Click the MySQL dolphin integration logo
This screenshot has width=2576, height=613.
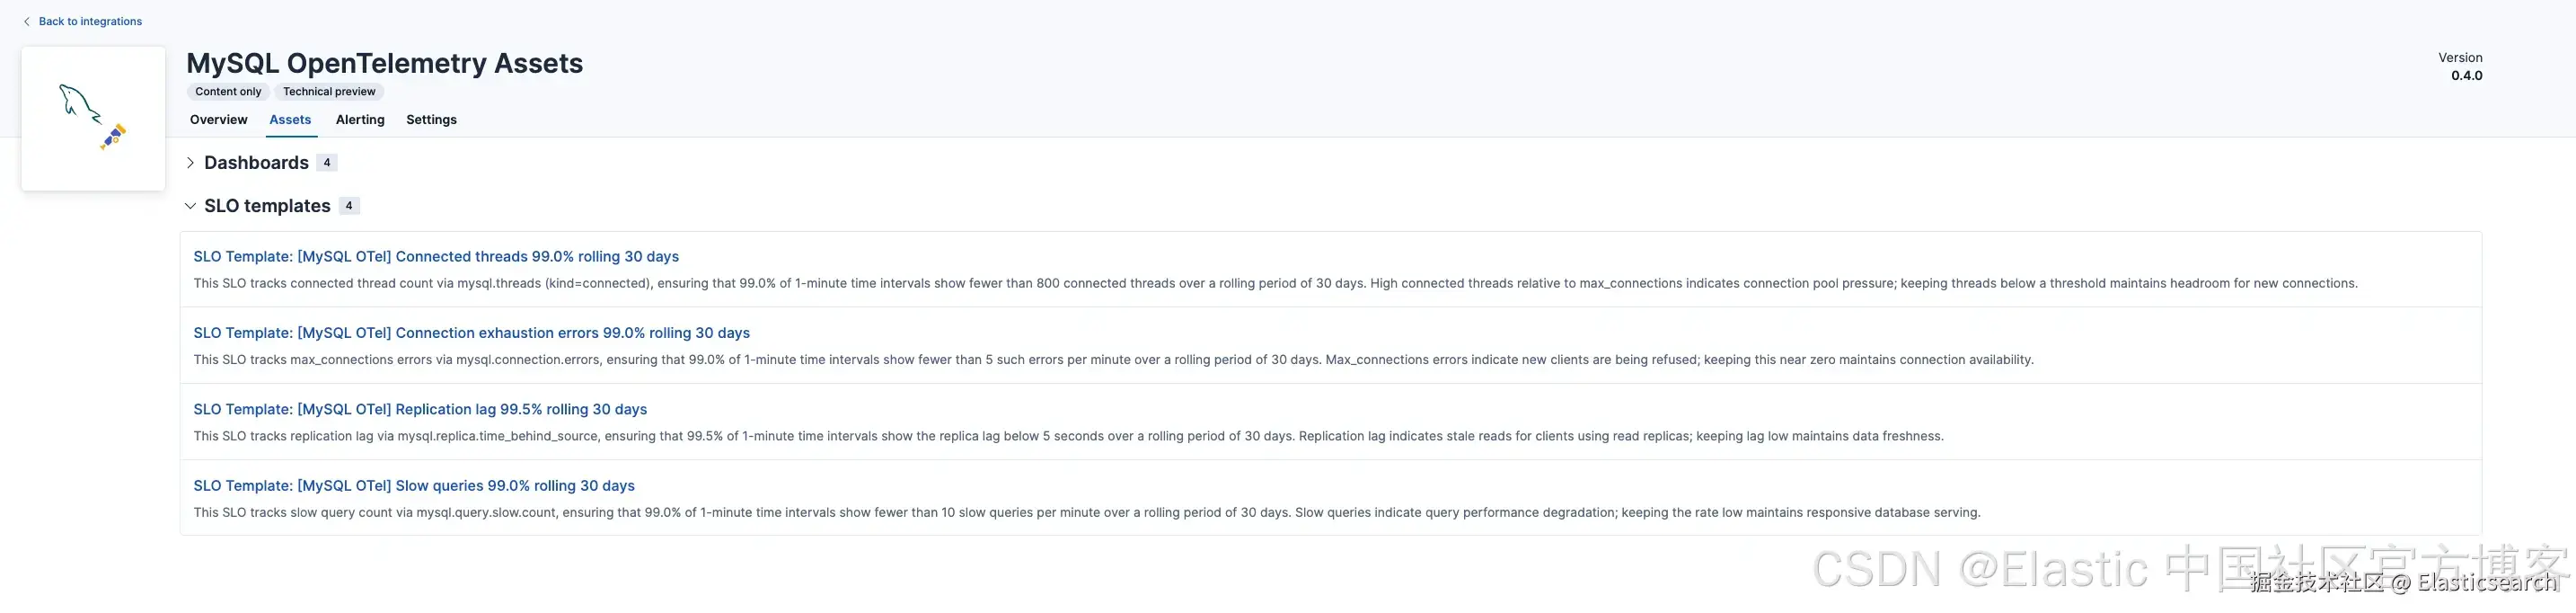(92, 118)
